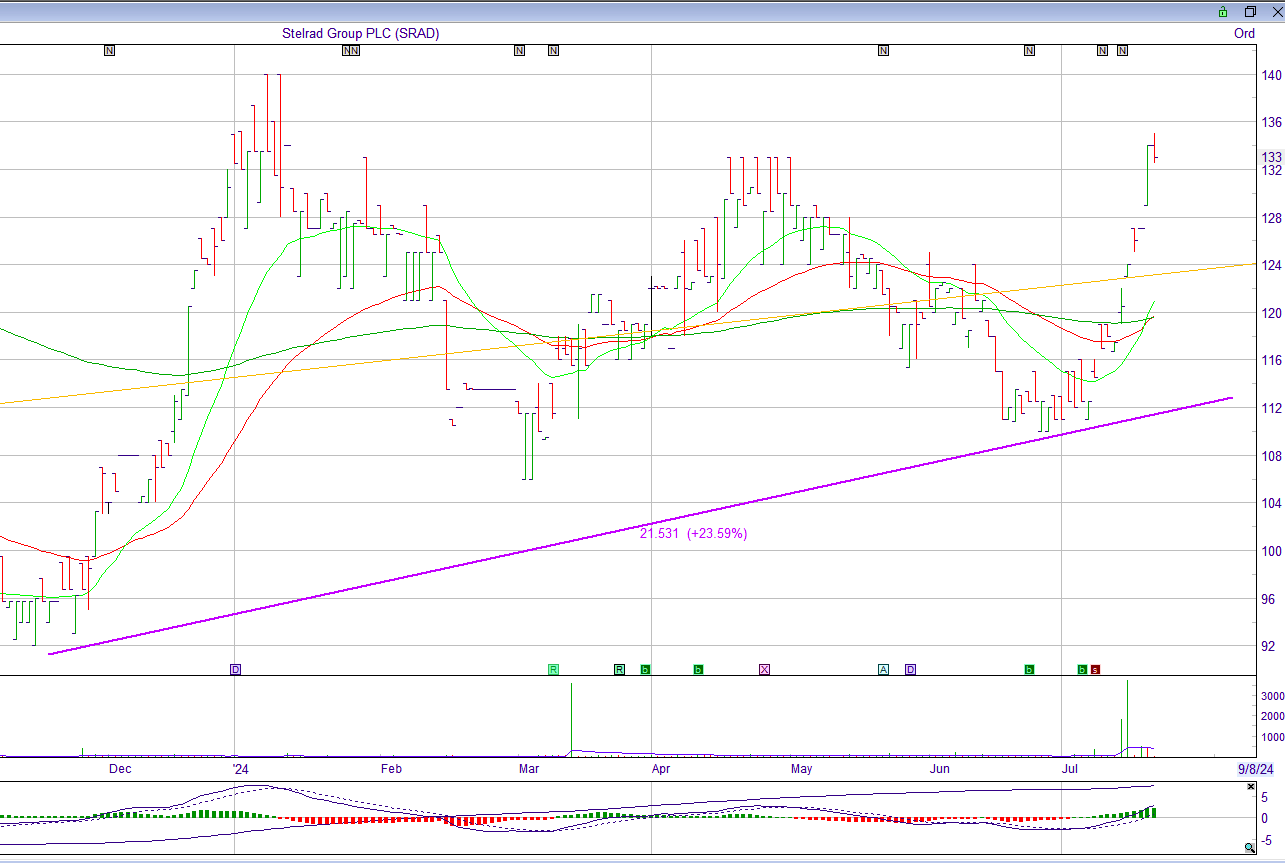Viewport: 1285px width, 863px height.
Task: Open the purple X ex-dividend event marker
Action: (765, 669)
